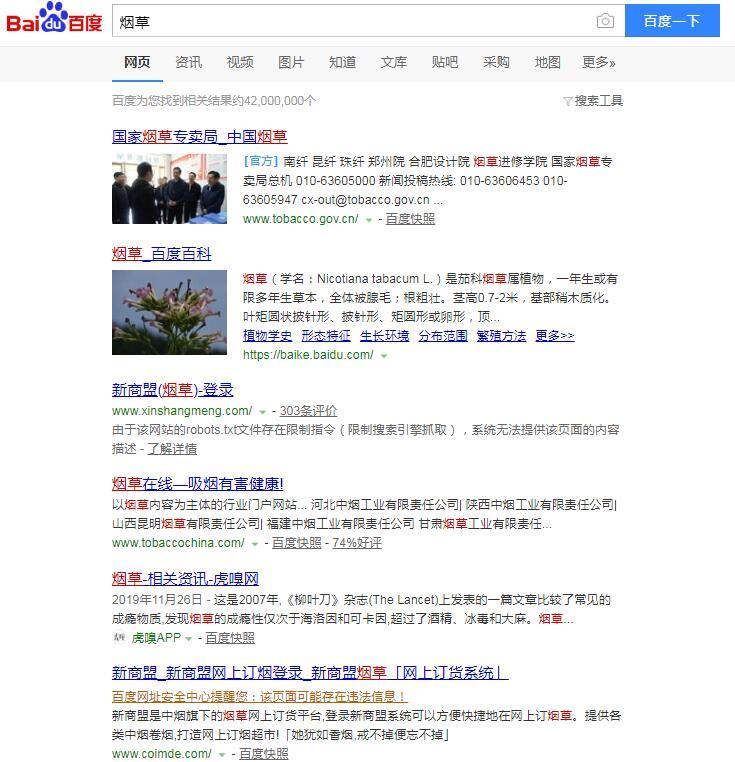Open 百度快照 for 虎嗅APP result
The width and height of the screenshot is (735, 762).
pyautogui.click(x=230, y=638)
